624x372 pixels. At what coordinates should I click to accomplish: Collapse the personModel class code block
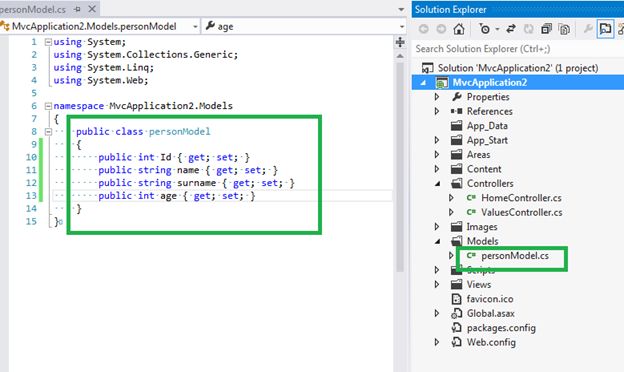click(x=48, y=131)
